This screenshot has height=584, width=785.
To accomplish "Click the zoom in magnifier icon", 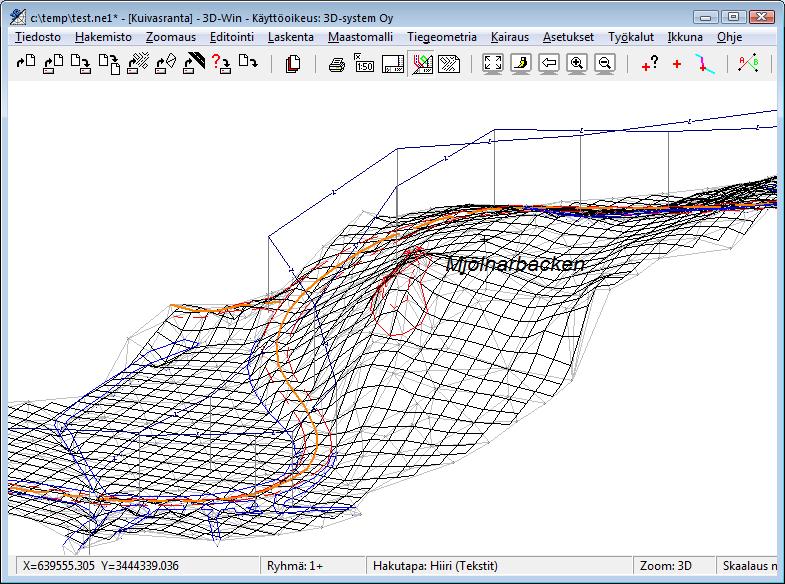I will click(577, 64).
